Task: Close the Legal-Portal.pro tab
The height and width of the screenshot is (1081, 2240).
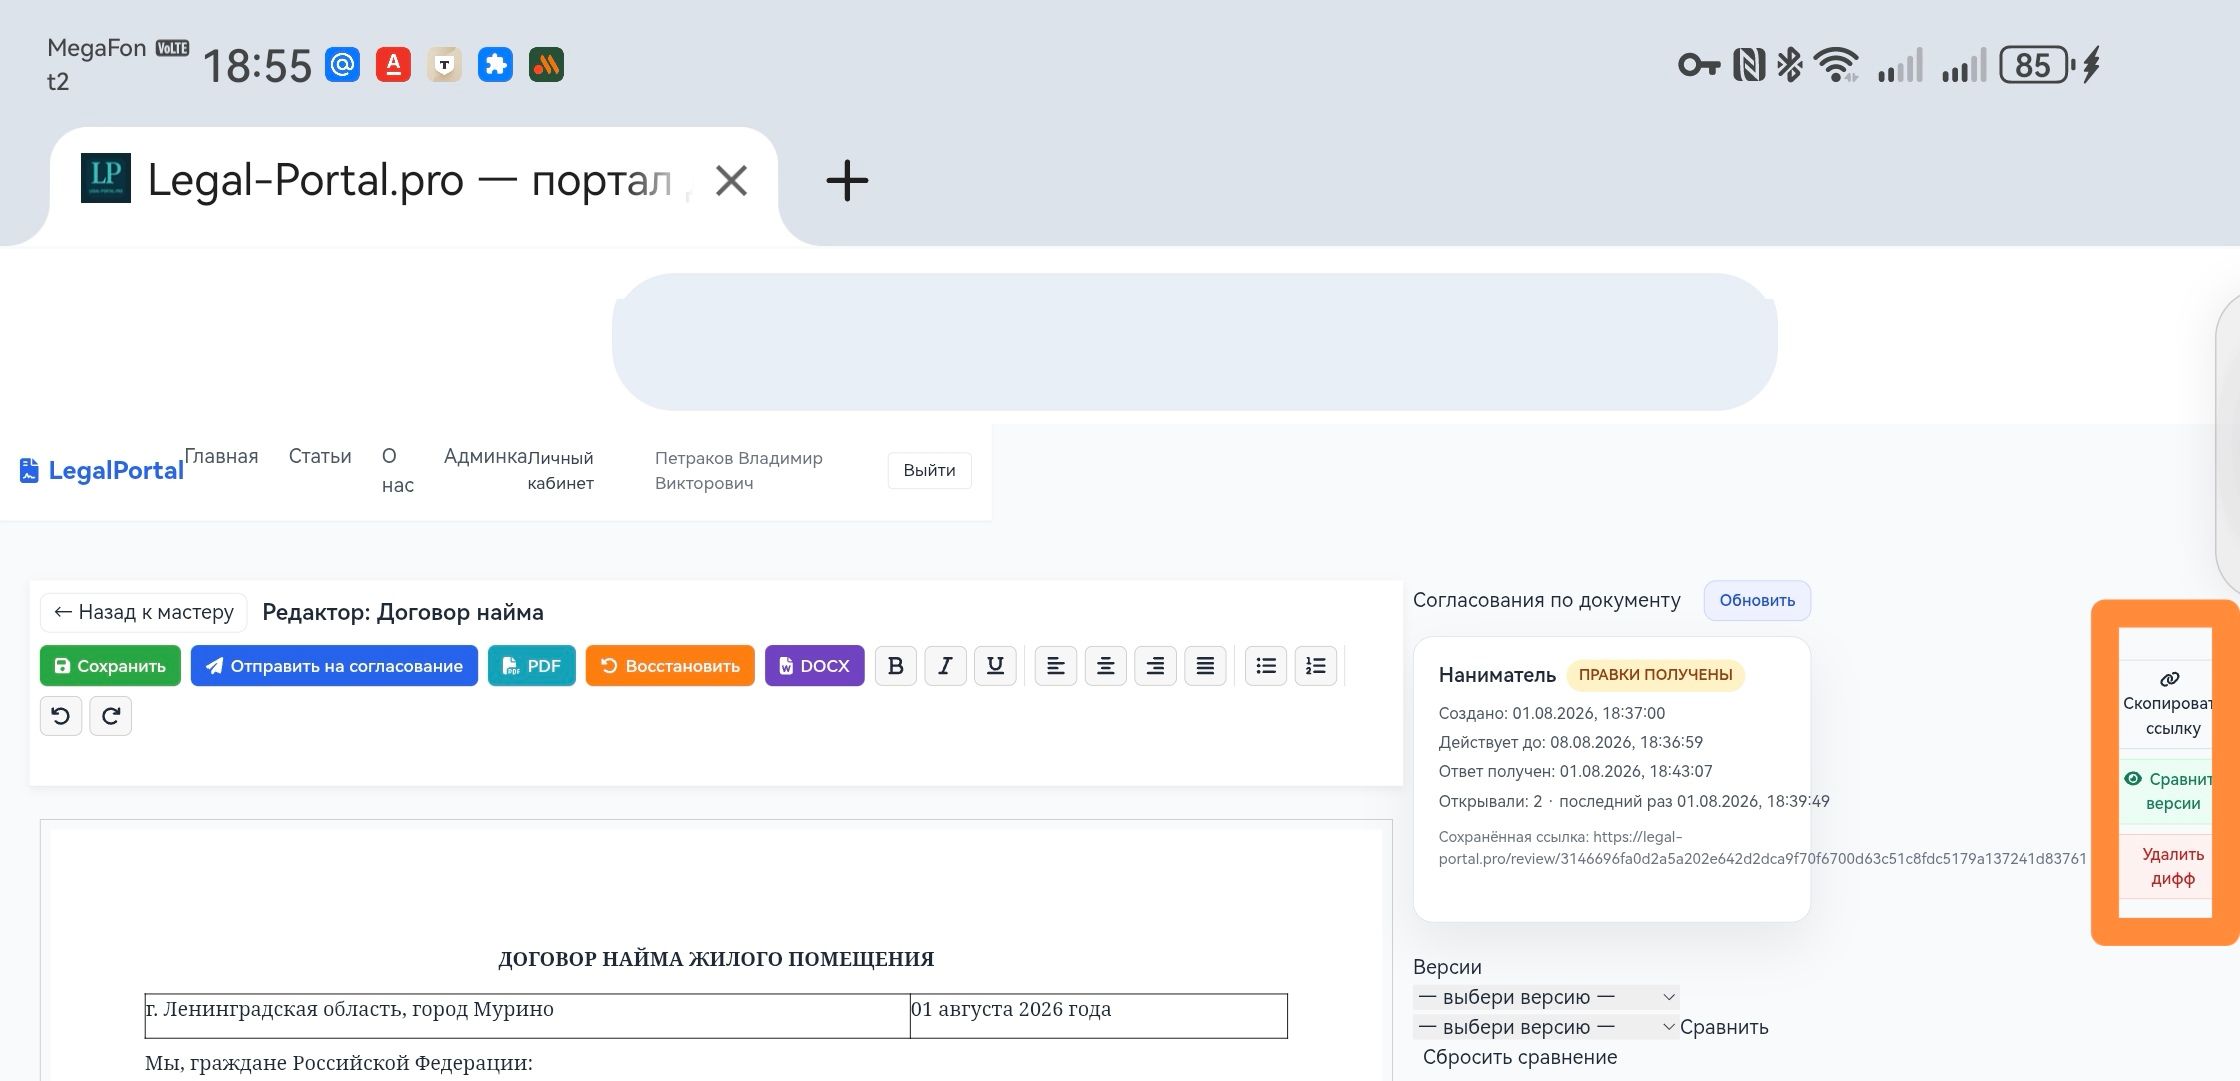Action: (x=731, y=181)
